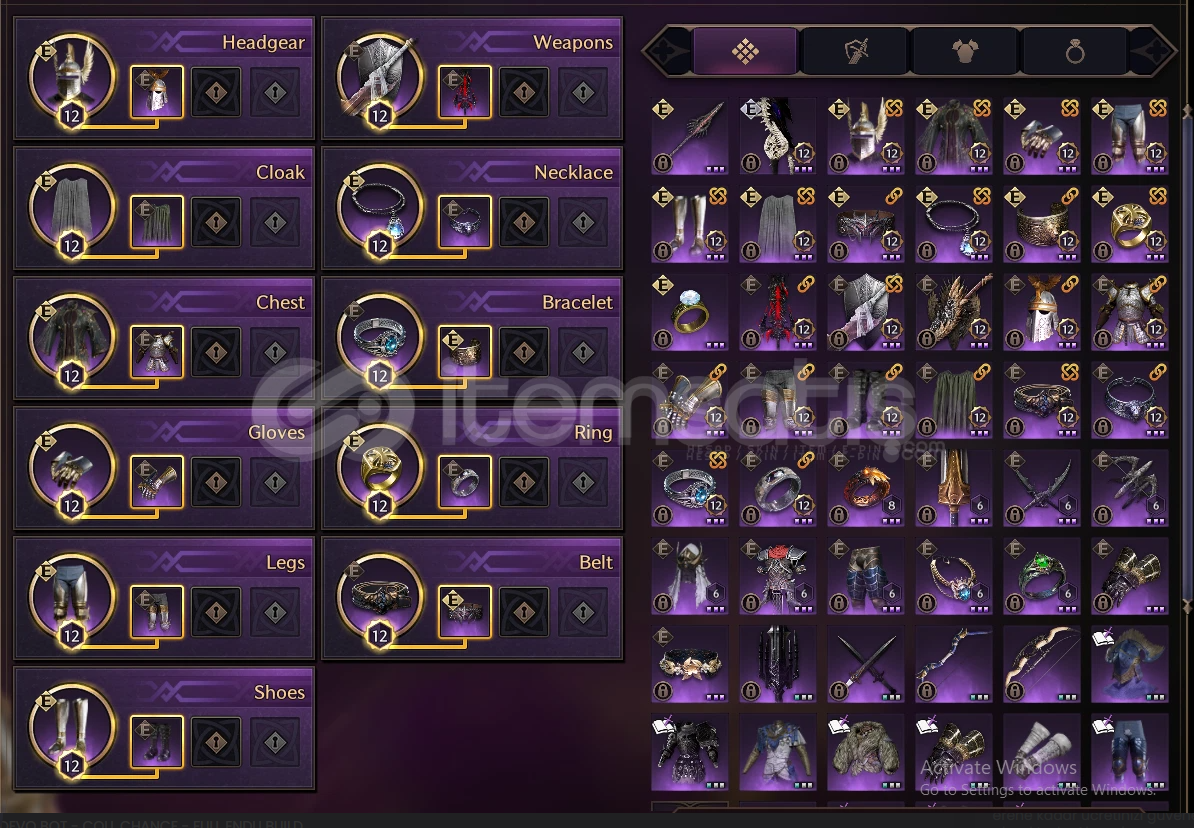Switch to the all items filter tab
This screenshot has height=828, width=1194.
pyautogui.click(x=745, y=51)
